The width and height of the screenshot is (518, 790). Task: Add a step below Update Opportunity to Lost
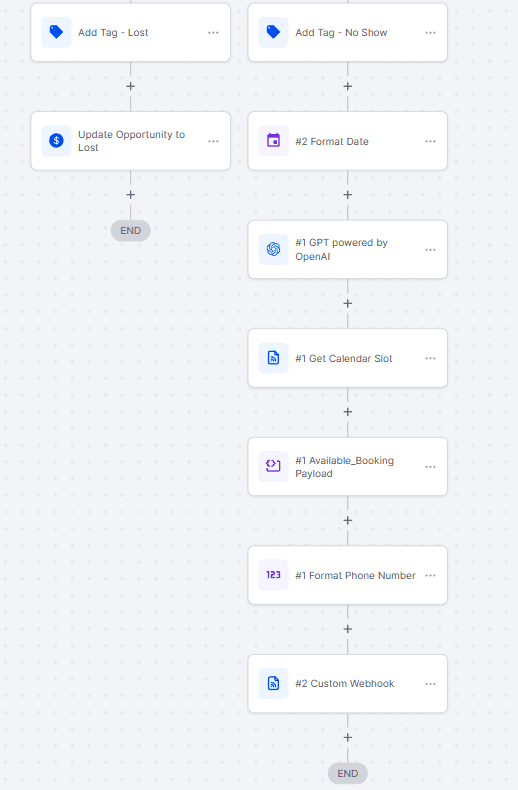131,194
